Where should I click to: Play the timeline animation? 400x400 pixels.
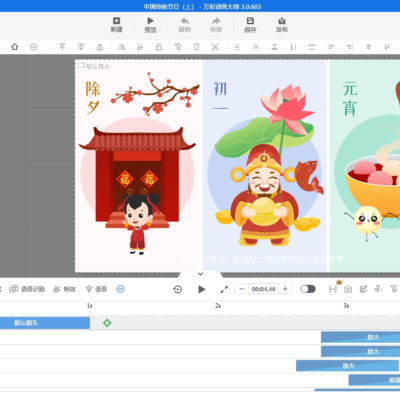tap(201, 289)
